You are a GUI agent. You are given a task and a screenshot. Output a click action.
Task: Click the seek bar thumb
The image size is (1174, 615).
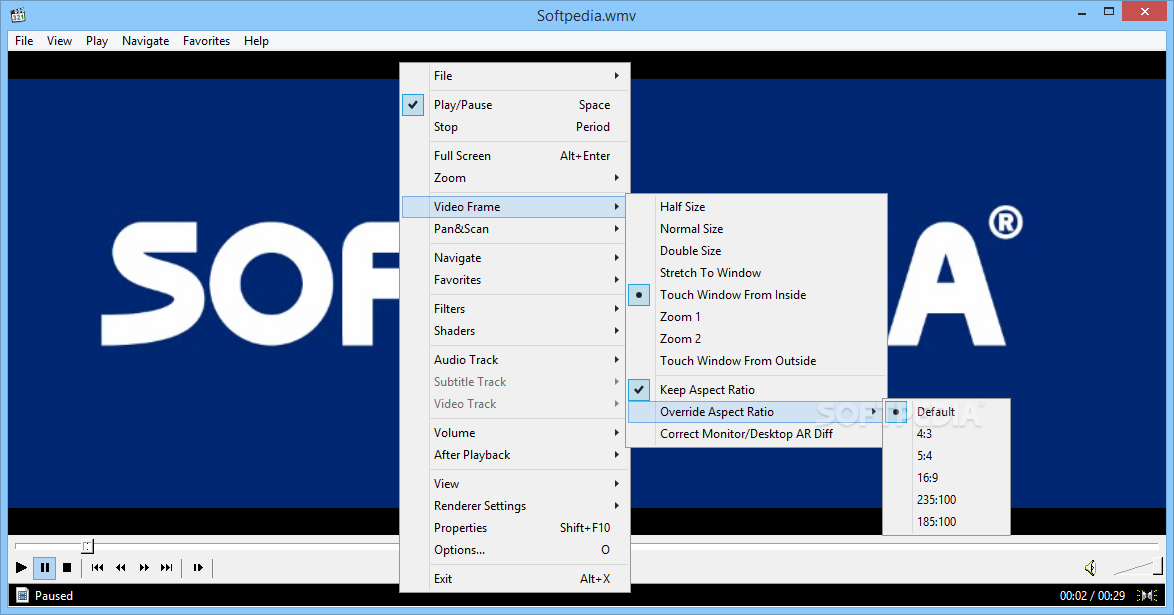pyautogui.click(x=88, y=546)
